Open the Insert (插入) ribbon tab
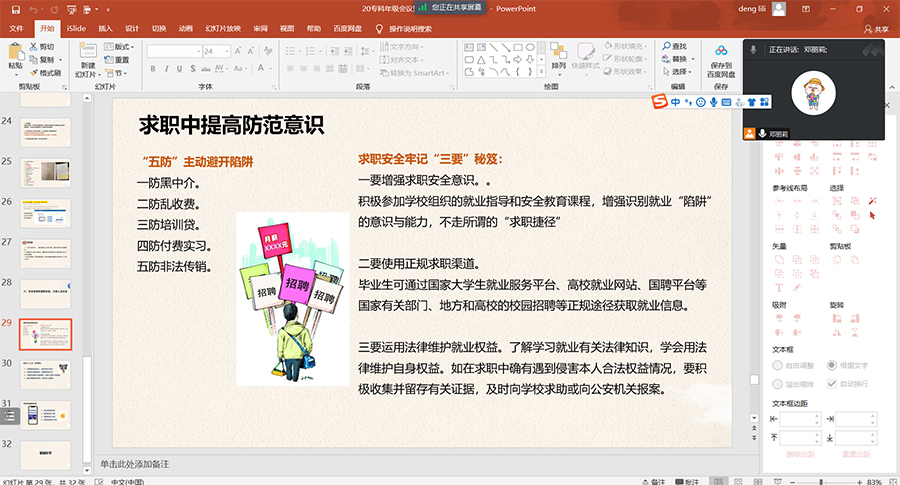The width and height of the screenshot is (900, 485). (x=105, y=29)
